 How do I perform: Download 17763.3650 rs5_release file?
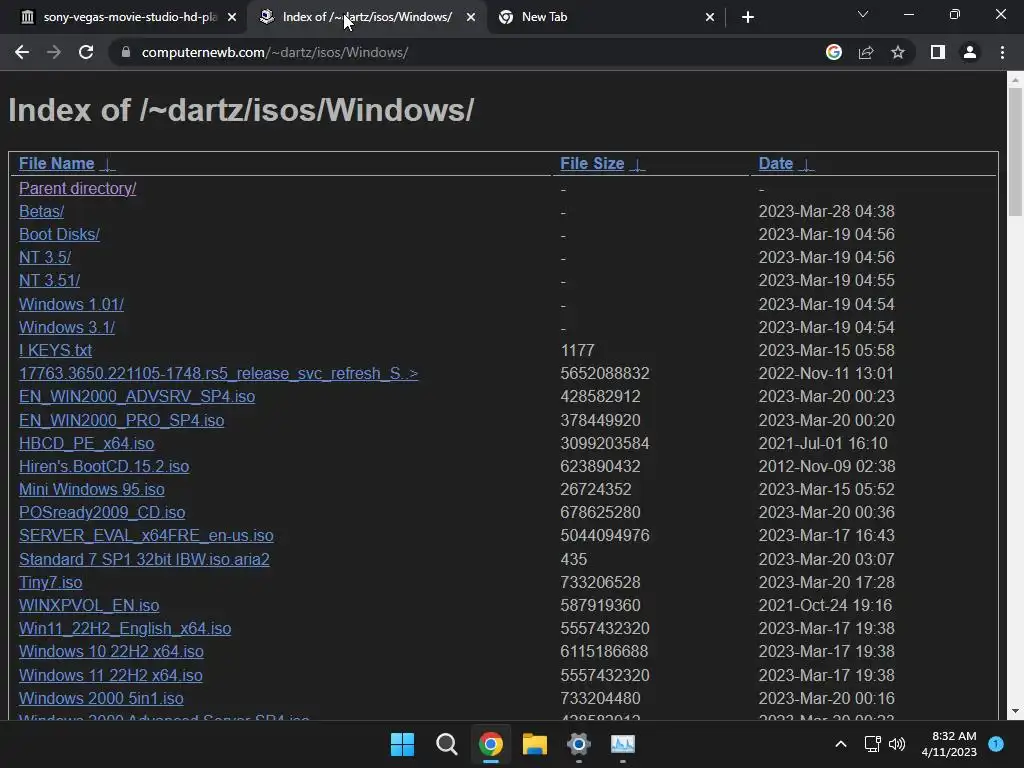219,374
